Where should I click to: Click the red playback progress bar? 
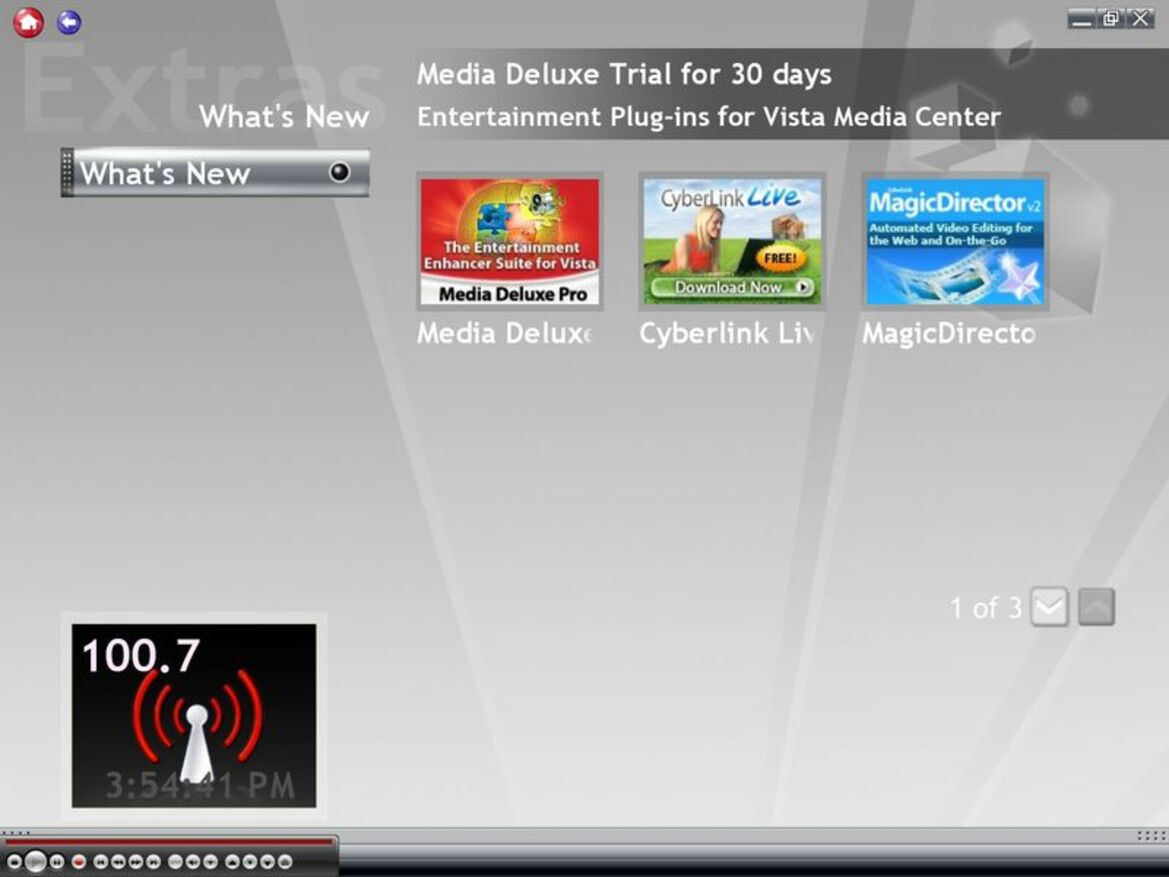(x=168, y=842)
